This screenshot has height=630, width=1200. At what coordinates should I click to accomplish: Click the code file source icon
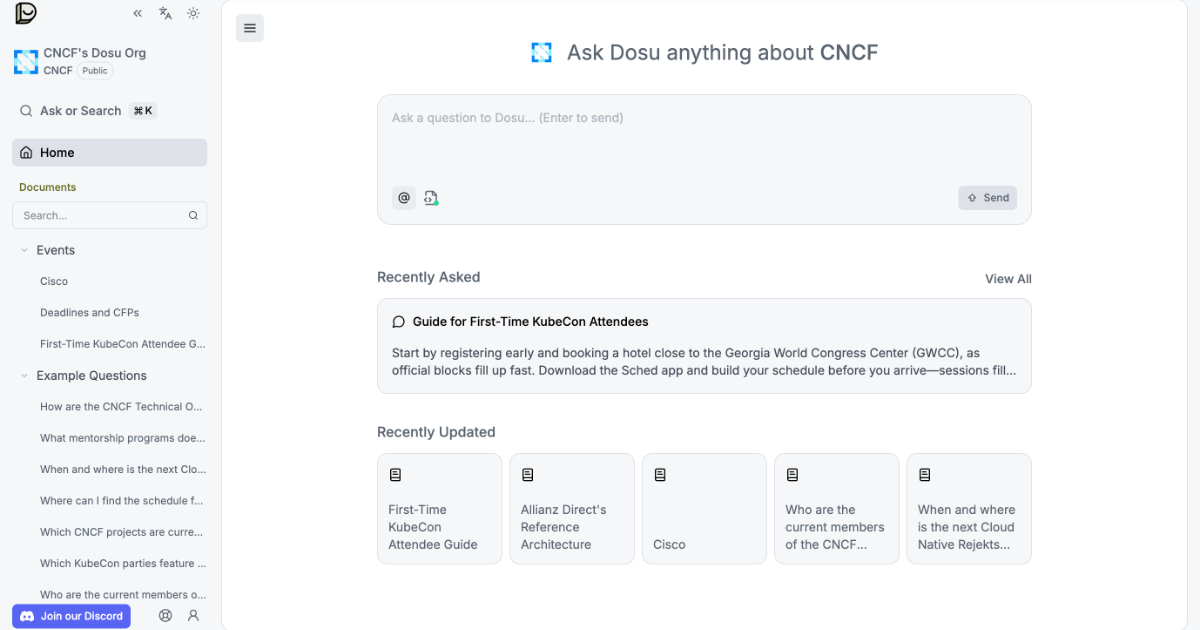click(431, 198)
